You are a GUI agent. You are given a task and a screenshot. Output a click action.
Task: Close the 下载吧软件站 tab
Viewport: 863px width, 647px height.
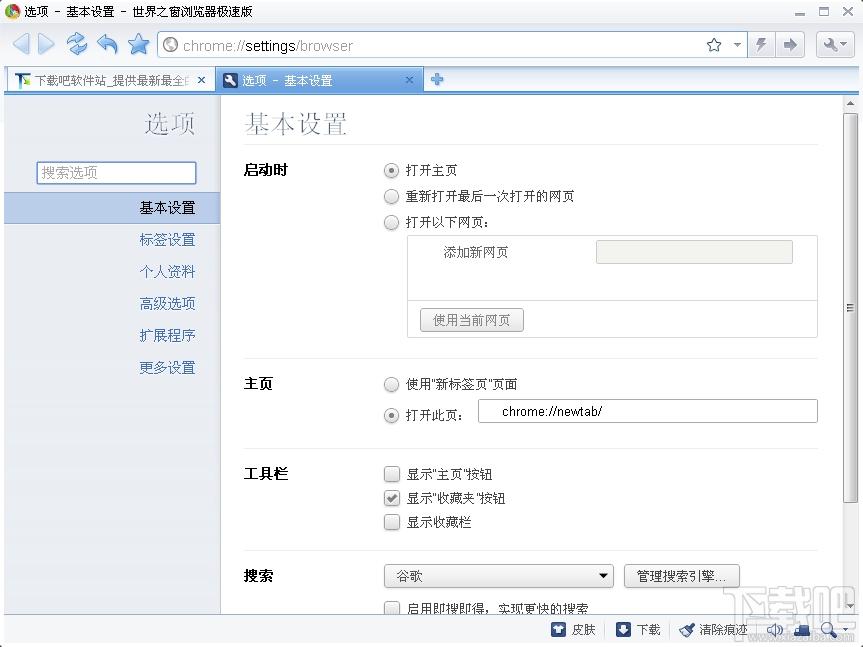(x=201, y=80)
